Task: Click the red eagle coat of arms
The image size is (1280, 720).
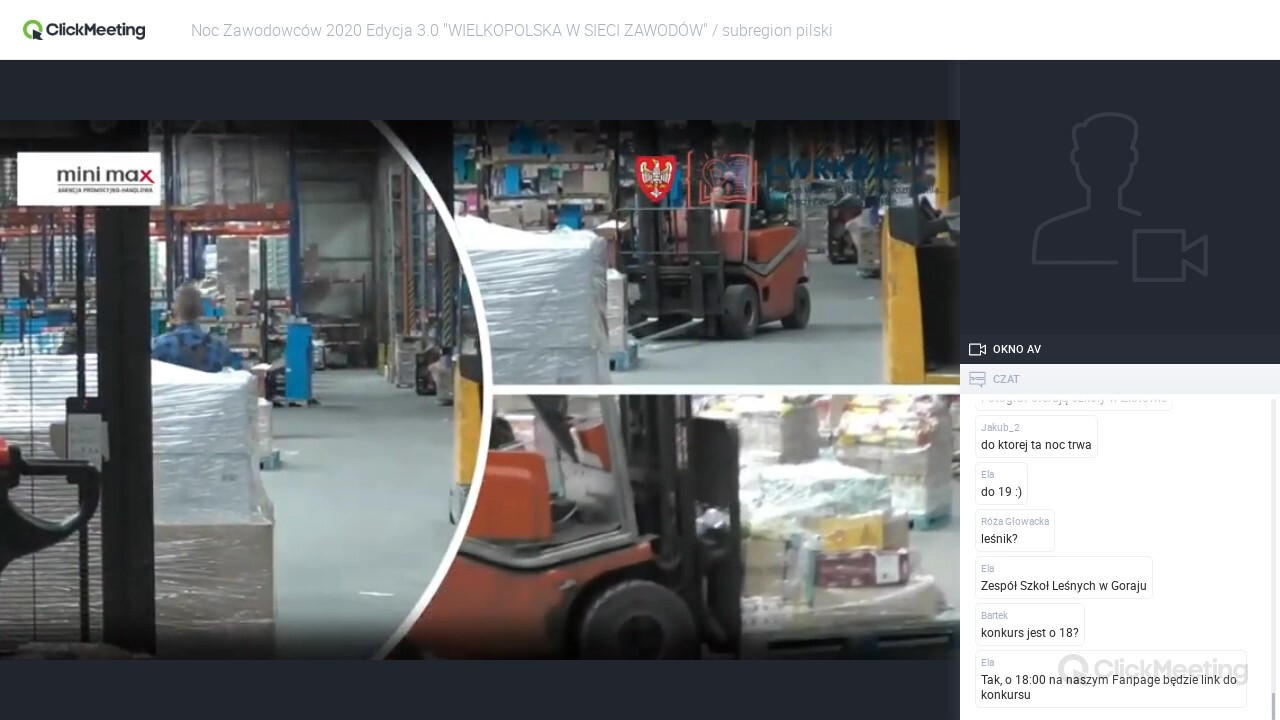Action: [x=656, y=179]
